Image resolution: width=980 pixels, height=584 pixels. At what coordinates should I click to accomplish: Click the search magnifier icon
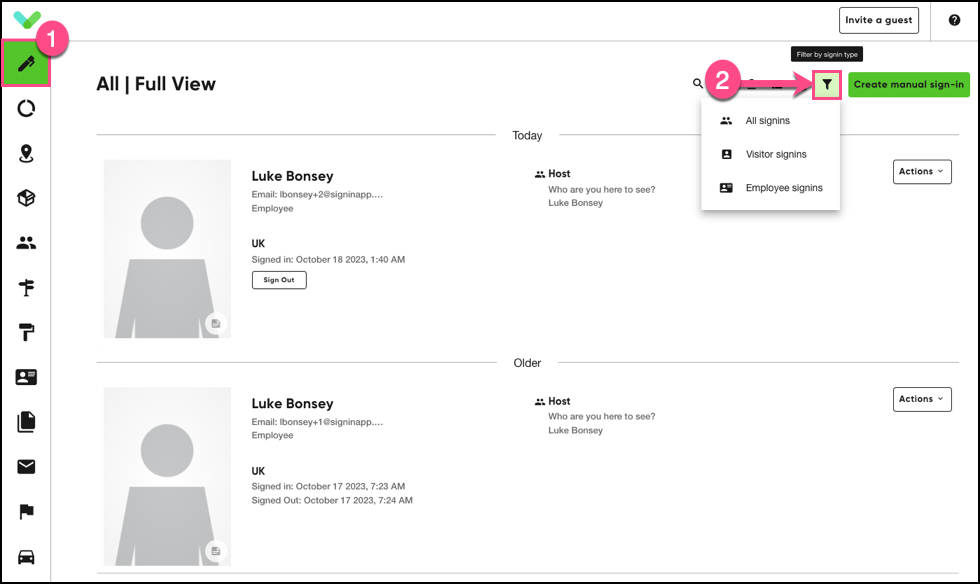(x=697, y=84)
